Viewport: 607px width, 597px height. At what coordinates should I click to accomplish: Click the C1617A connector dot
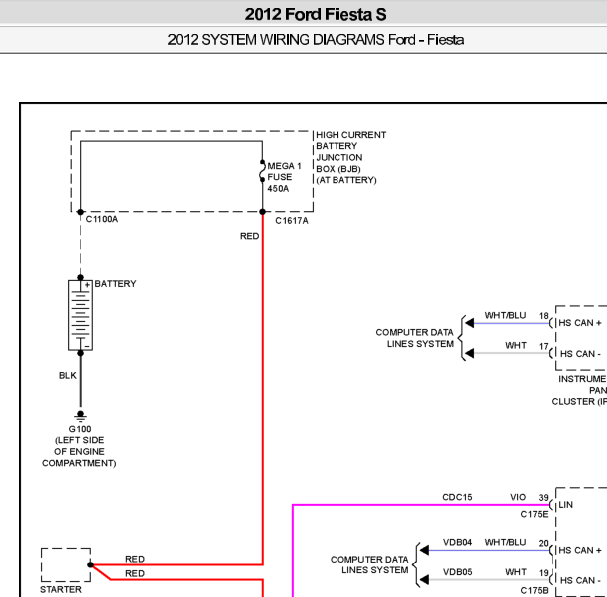pyautogui.click(x=262, y=212)
